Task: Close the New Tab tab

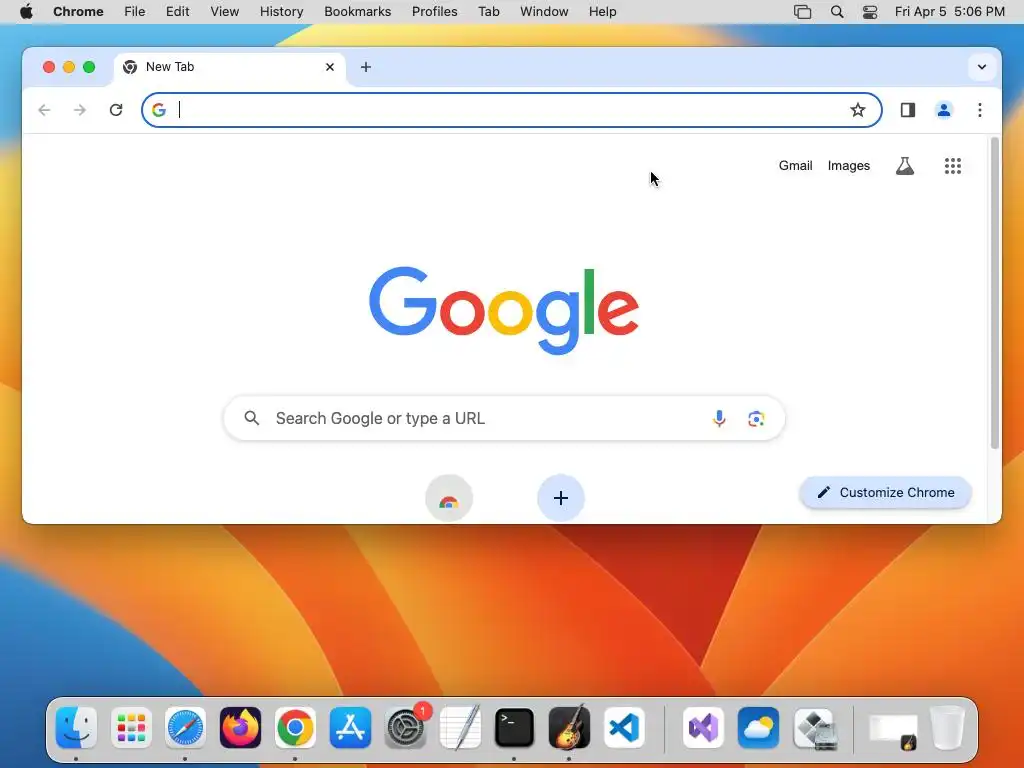Action: tap(330, 67)
